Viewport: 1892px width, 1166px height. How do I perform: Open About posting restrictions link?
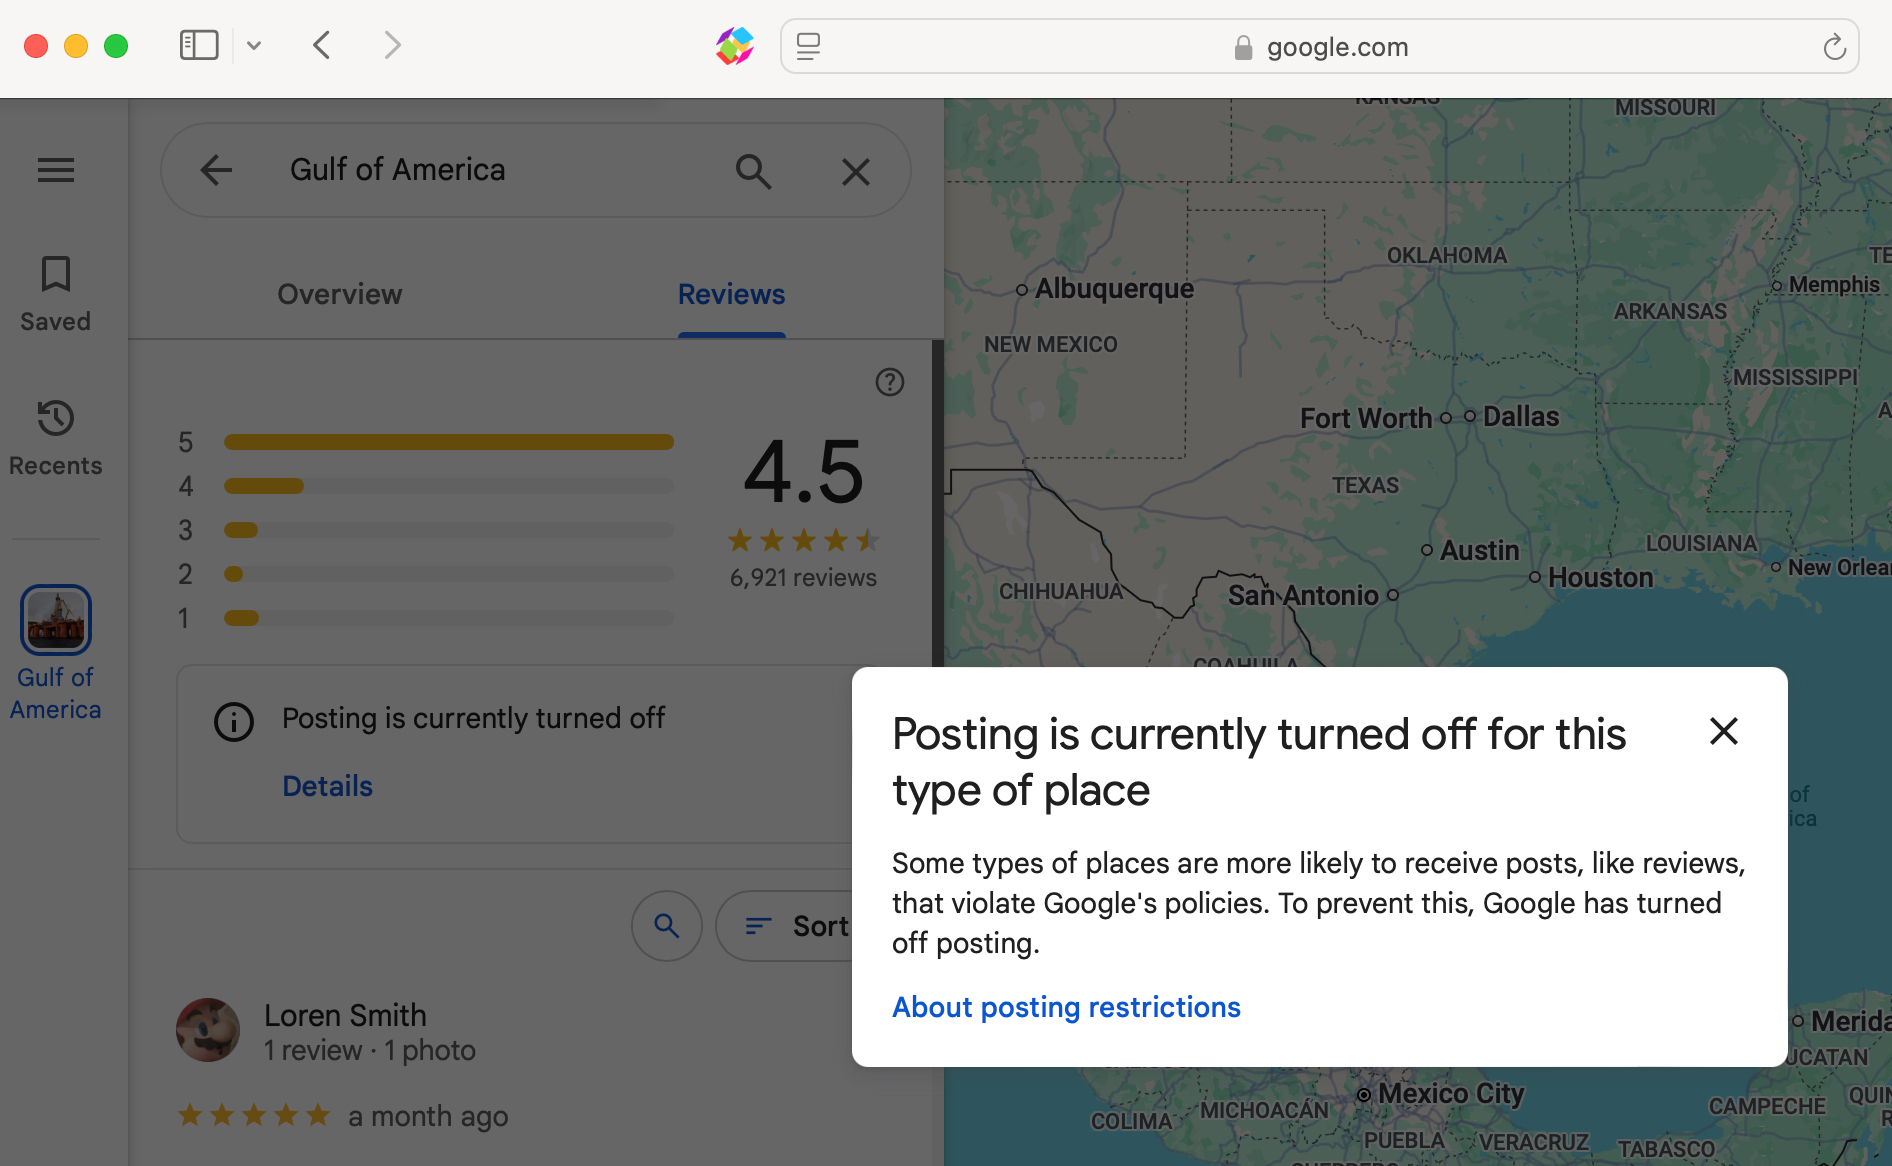pyautogui.click(x=1066, y=1007)
